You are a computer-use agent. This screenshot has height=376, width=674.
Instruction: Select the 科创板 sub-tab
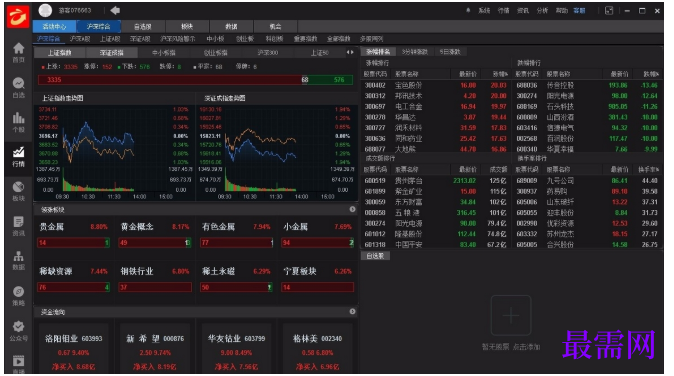coord(274,39)
